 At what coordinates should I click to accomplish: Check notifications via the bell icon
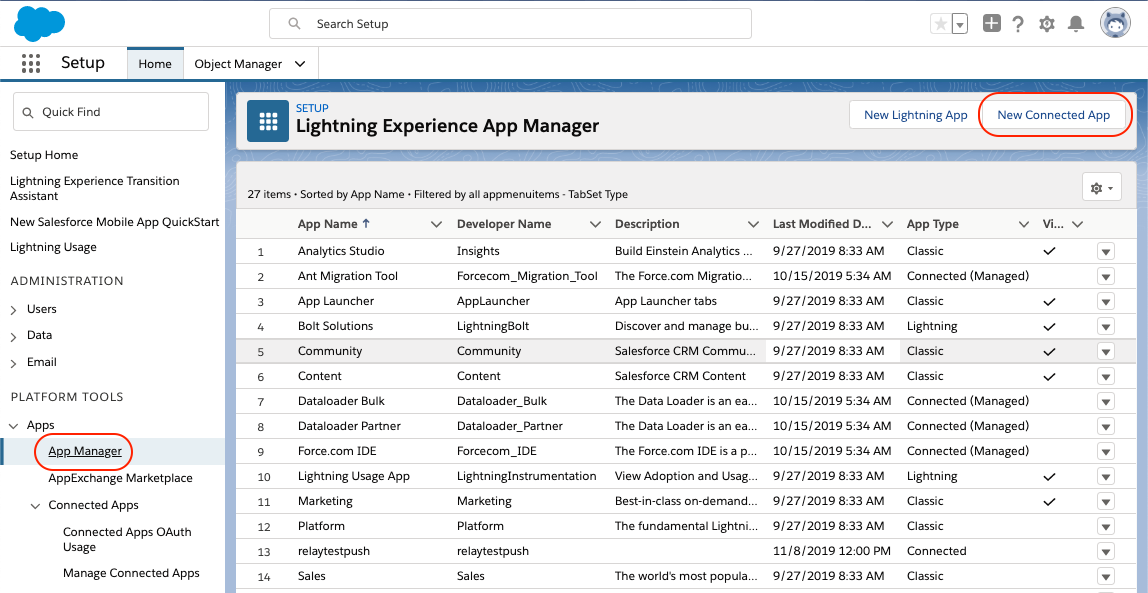coord(1075,23)
